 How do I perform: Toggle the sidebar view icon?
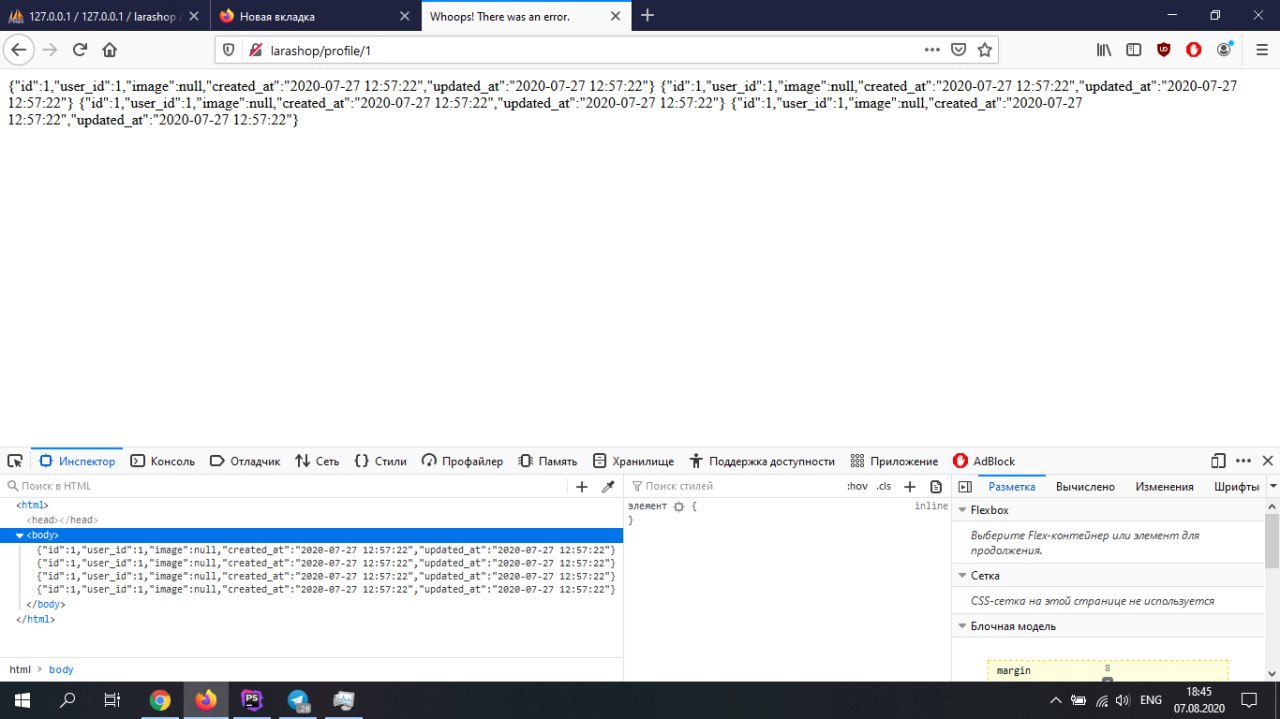1134,49
